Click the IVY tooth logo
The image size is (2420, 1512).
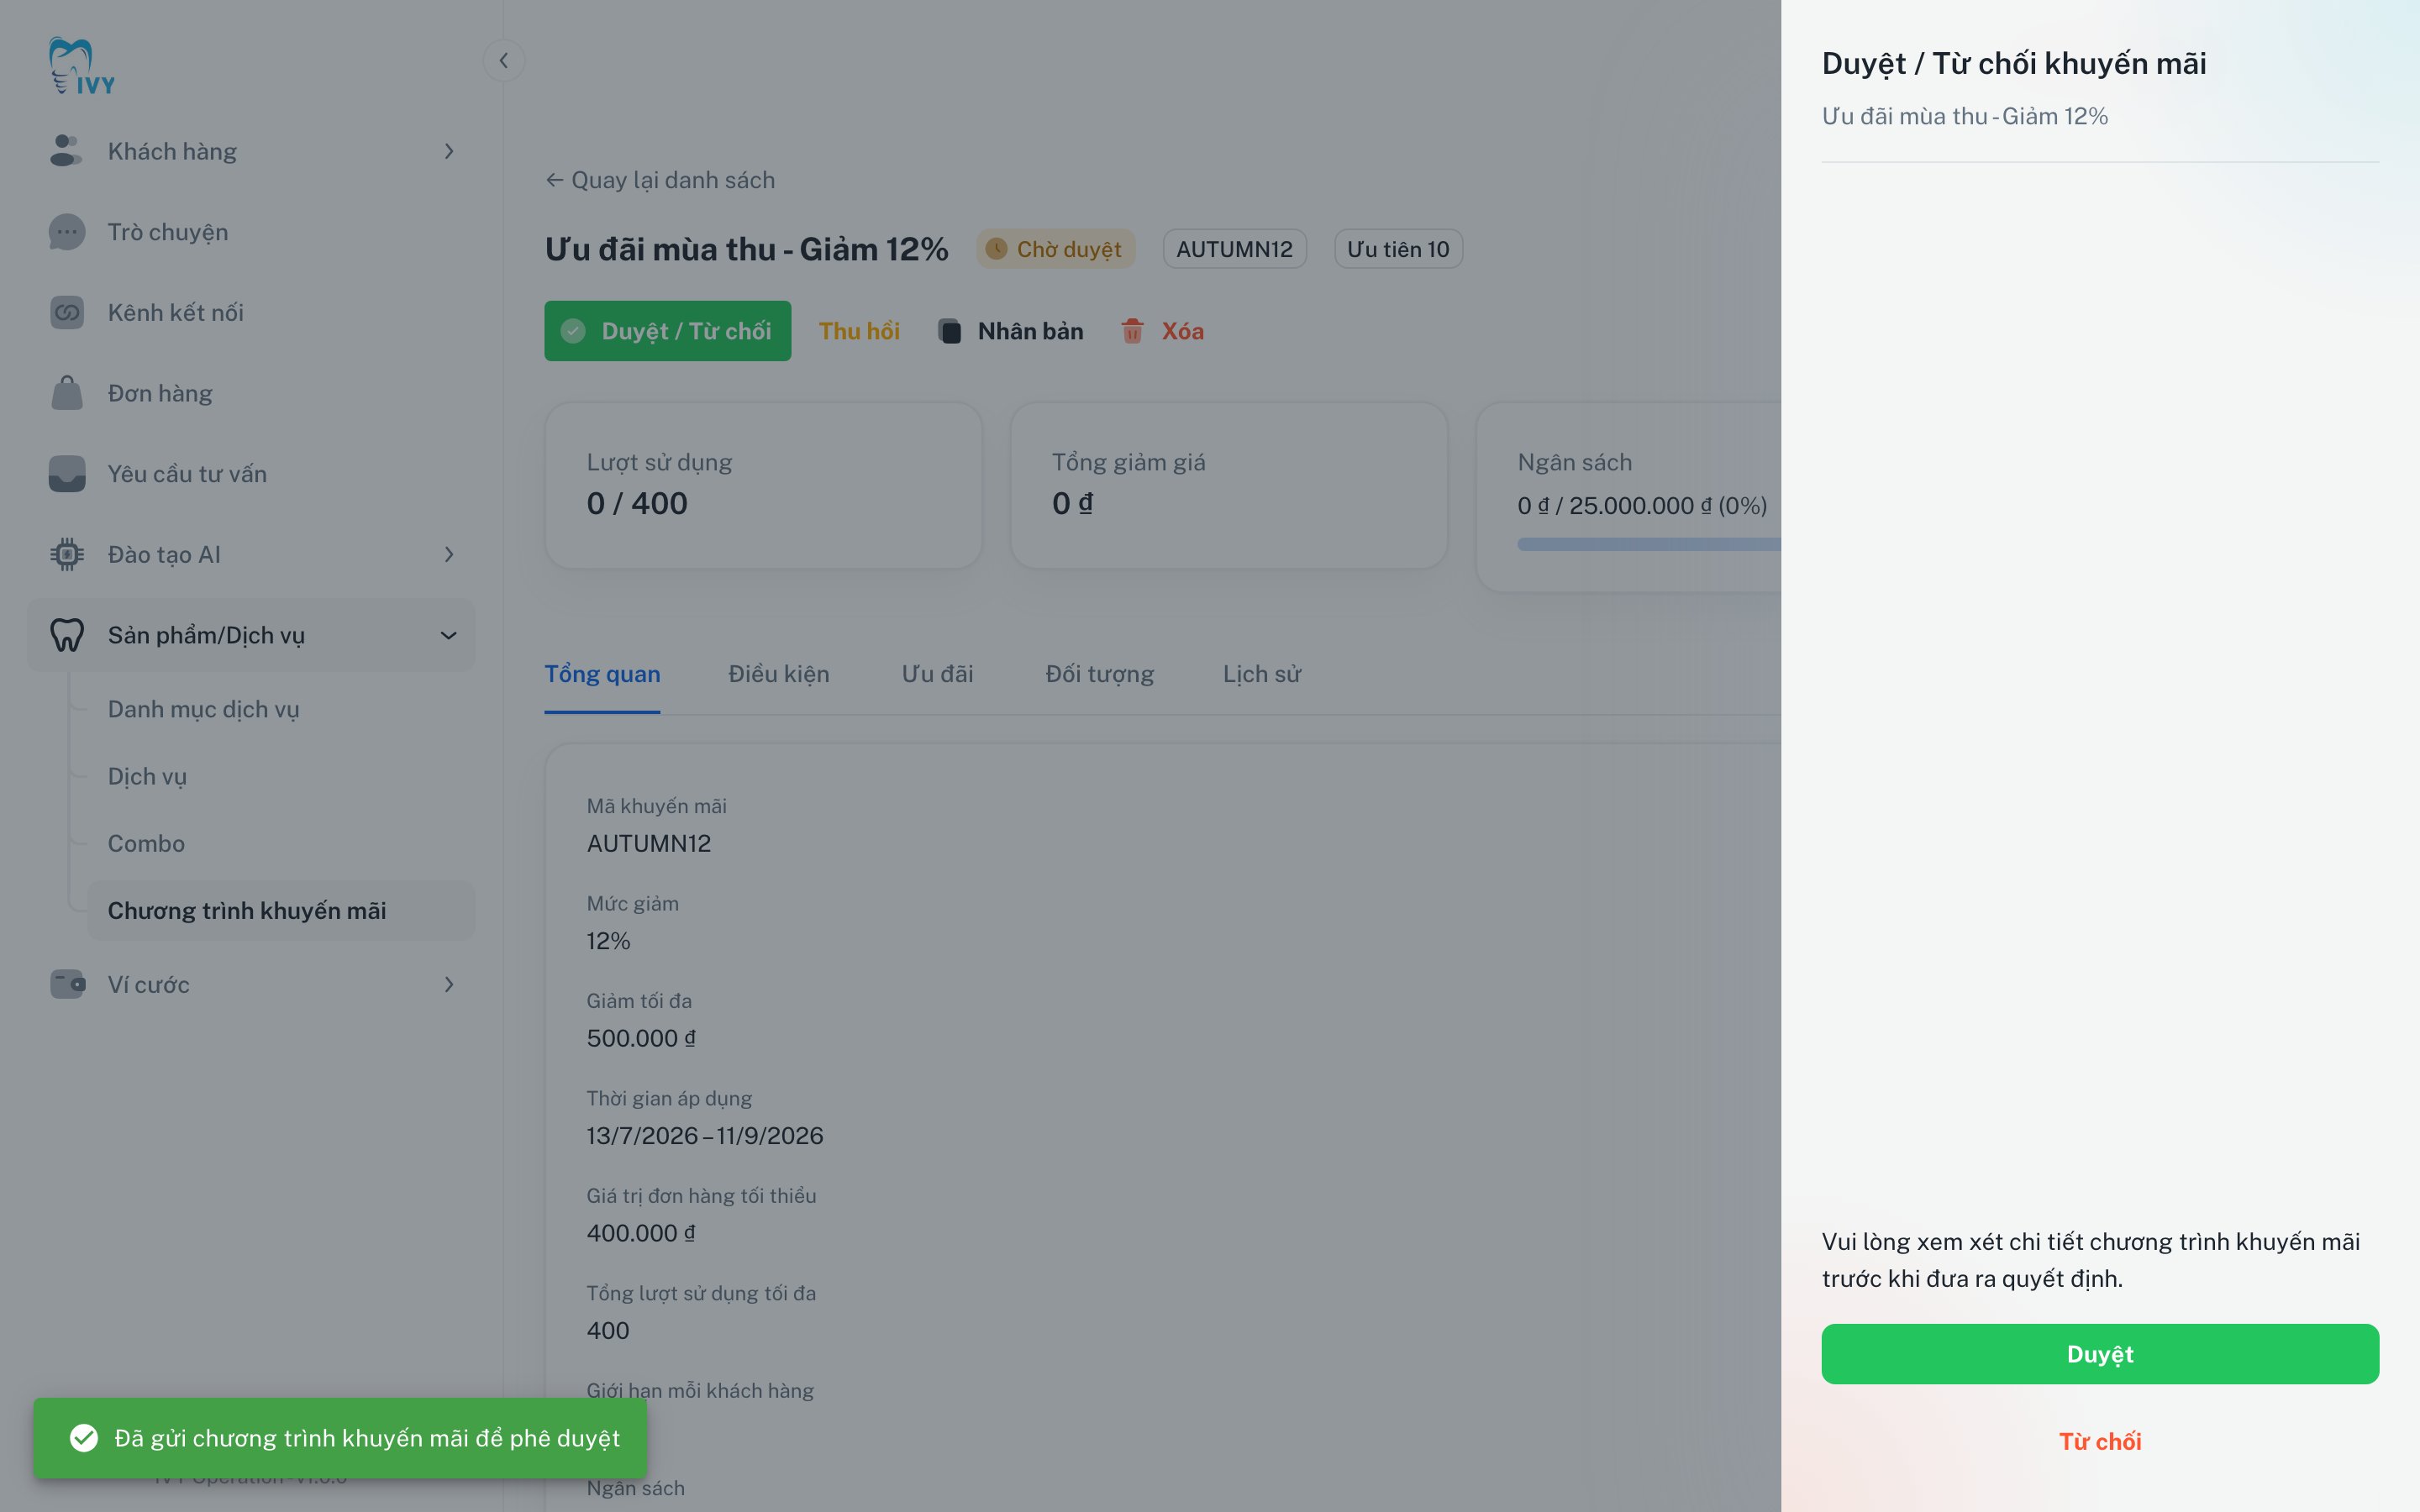click(x=81, y=66)
